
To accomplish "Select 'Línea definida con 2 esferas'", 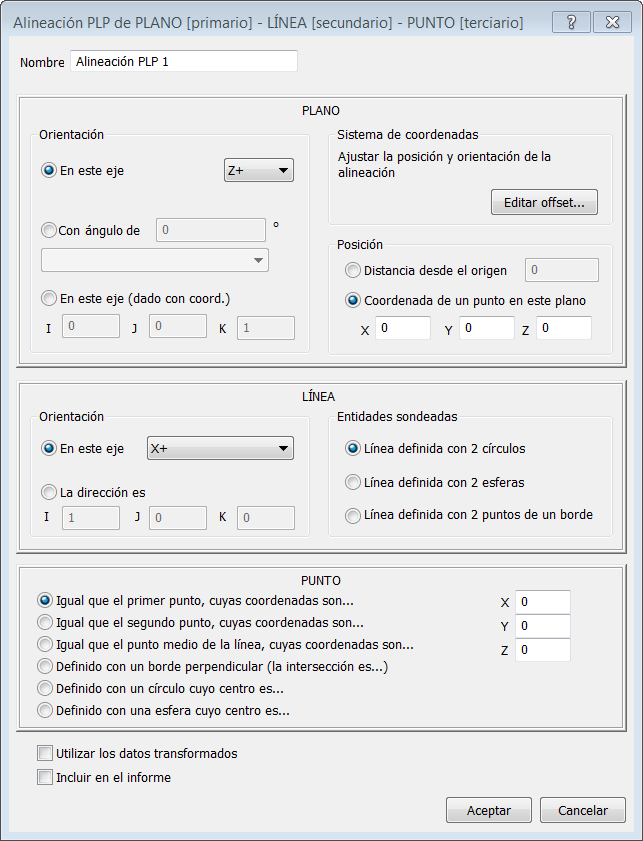I will (353, 482).
